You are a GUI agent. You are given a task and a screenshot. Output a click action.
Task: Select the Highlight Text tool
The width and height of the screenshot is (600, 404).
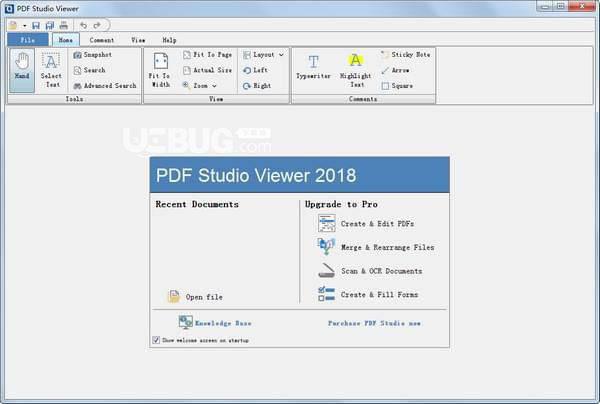pyautogui.click(x=355, y=70)
